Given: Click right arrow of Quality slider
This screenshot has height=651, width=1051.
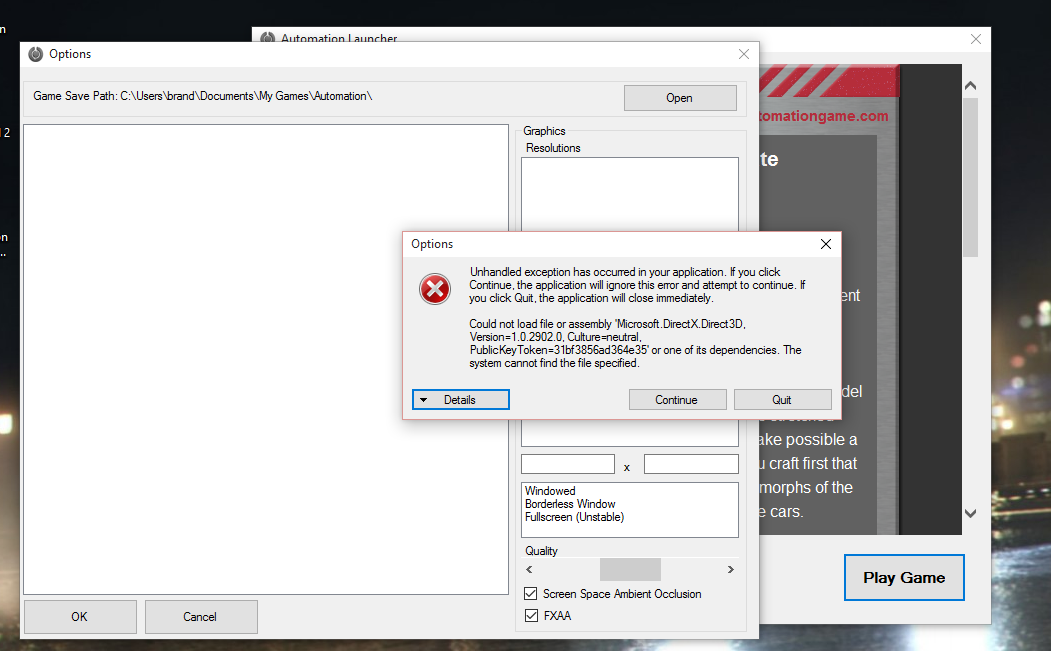Looking at the screenshot, I should (x=731, y=569).
